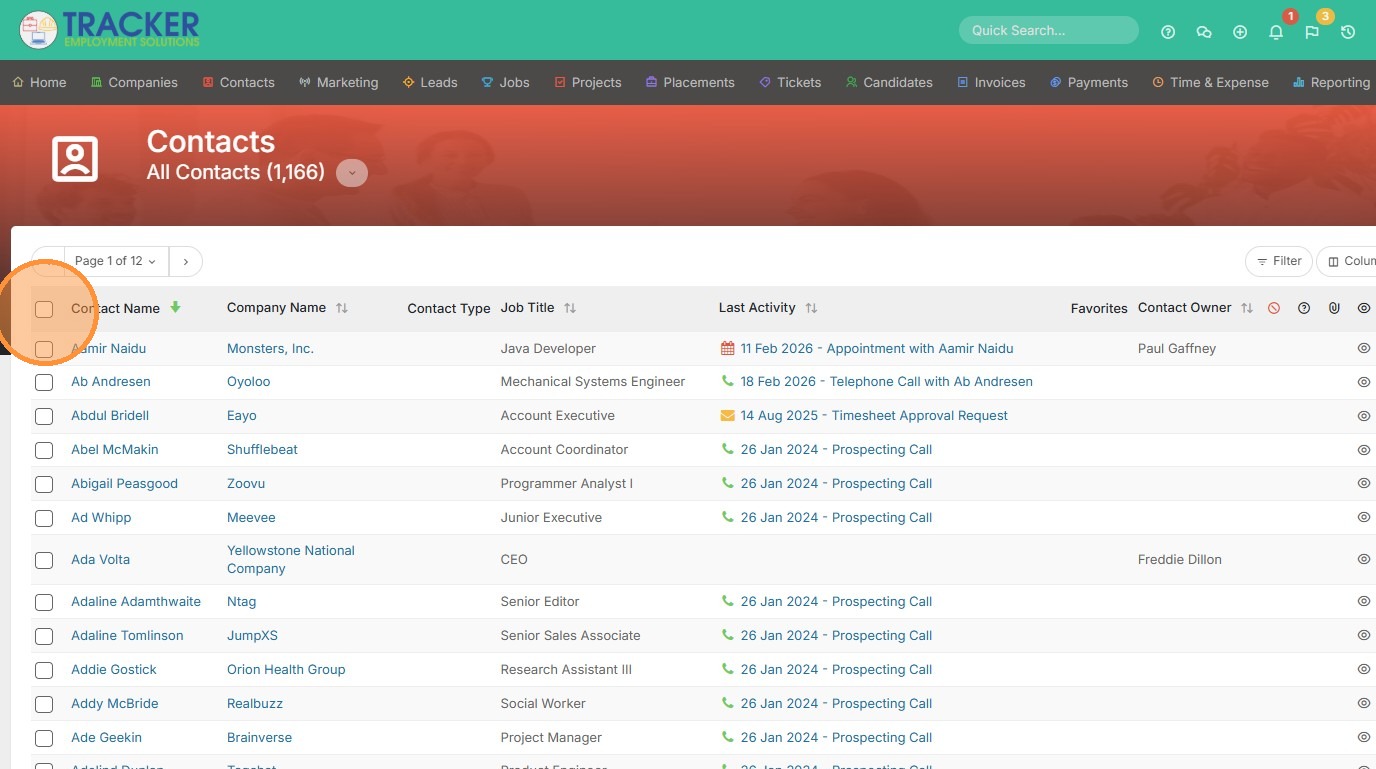Click the quick add plus icon
This screenshot has height=769, width=1376.
[x=1240, y=32]
